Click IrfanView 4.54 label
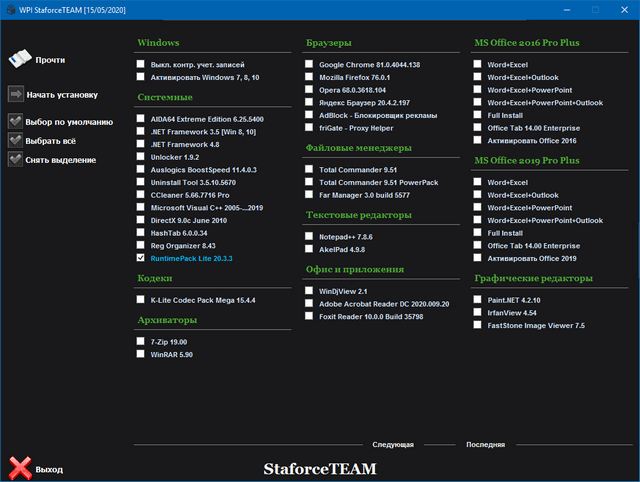 (x=512, y=313)
